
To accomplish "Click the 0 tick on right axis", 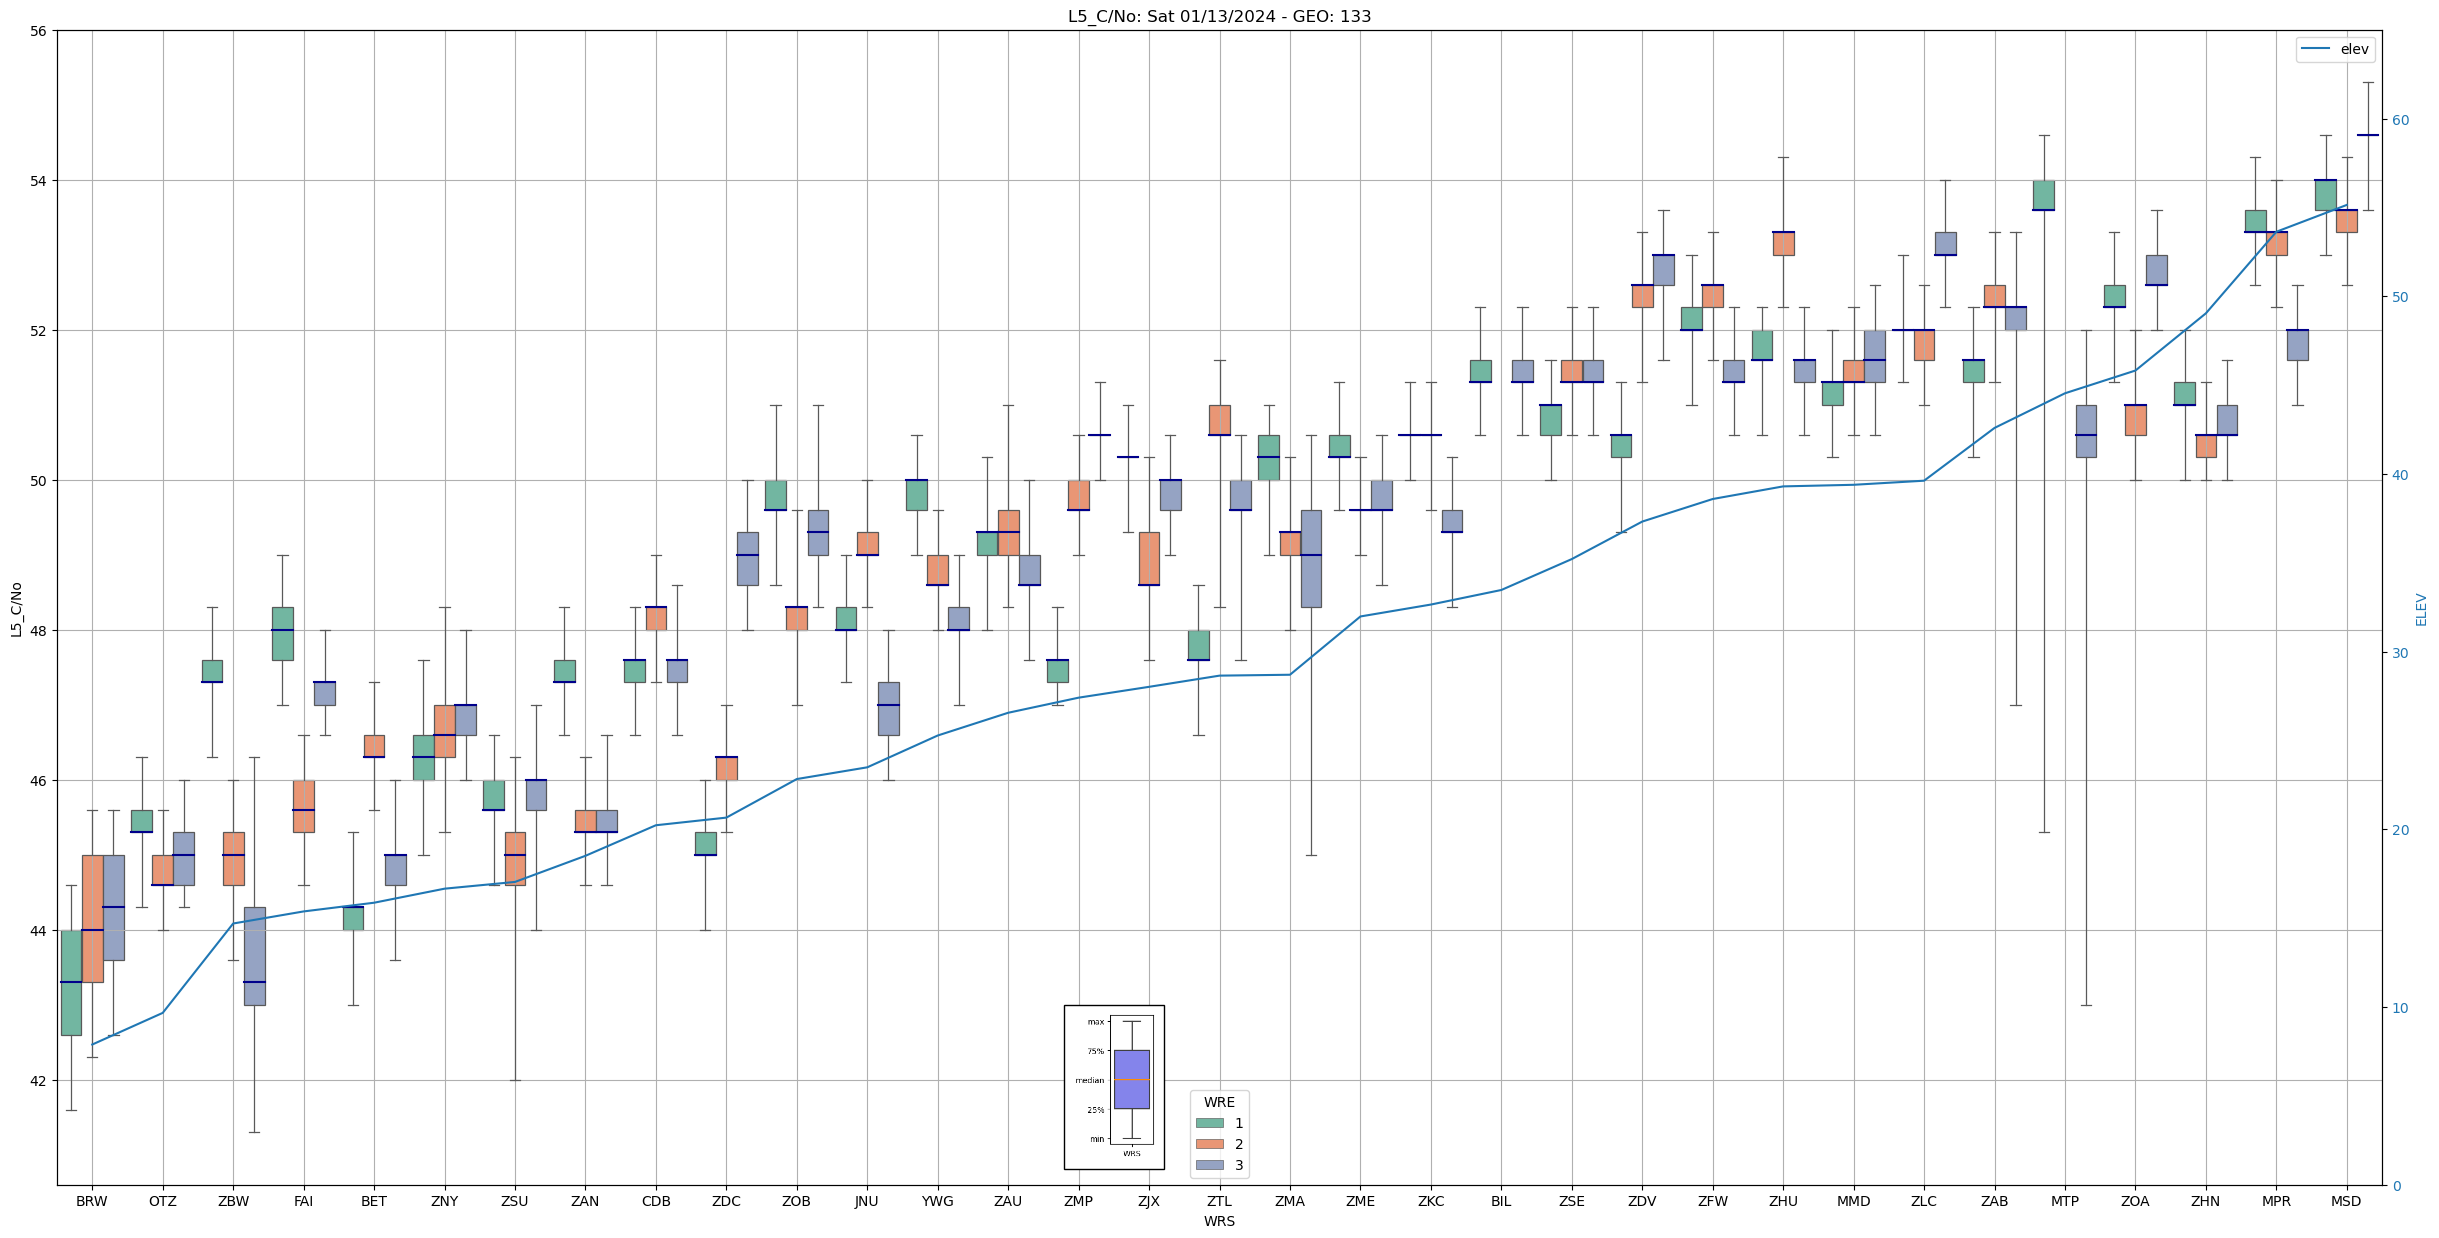I will click(x=2396, y=1186).
